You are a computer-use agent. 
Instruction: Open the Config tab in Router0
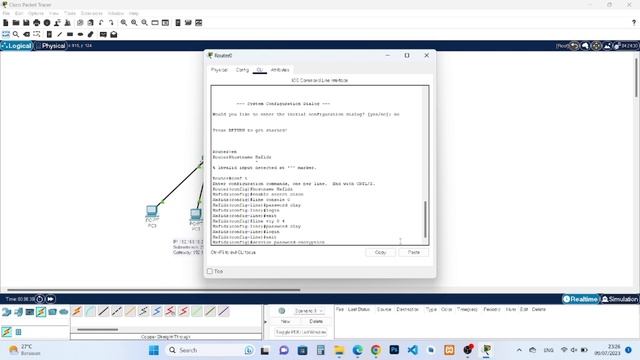tap(242, 70)
